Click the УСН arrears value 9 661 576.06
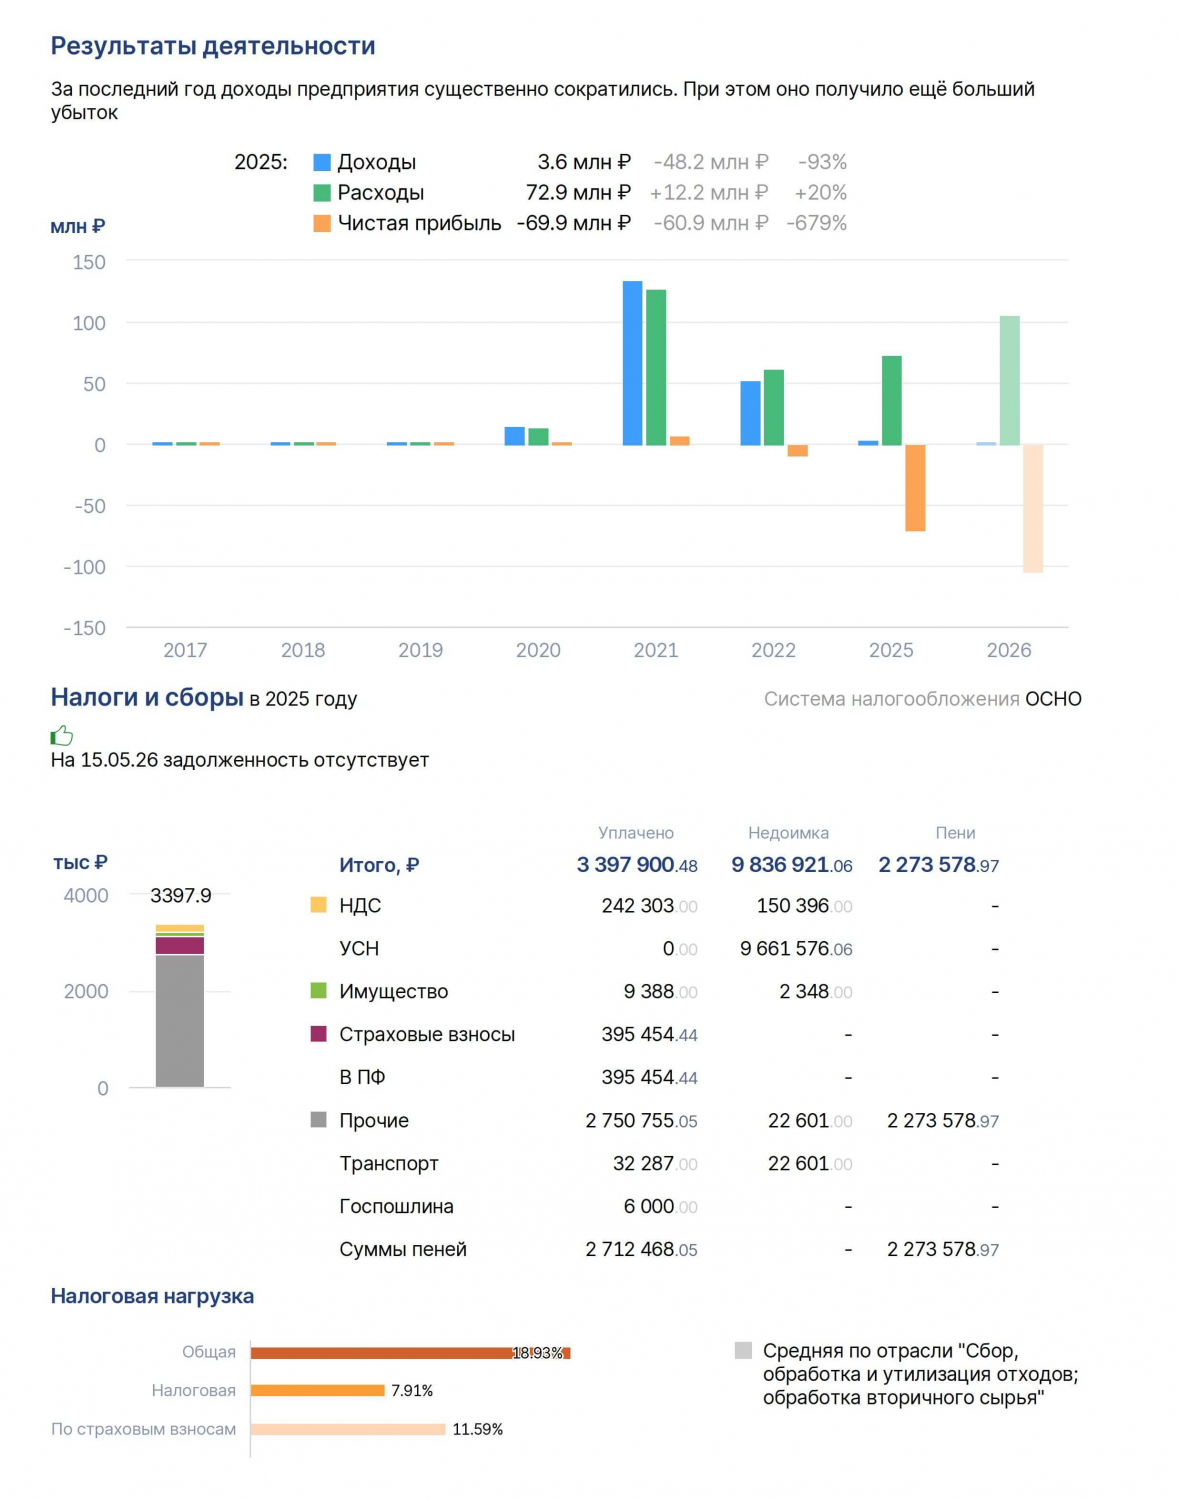1179x1500 pixels. [x=796, y=948]
